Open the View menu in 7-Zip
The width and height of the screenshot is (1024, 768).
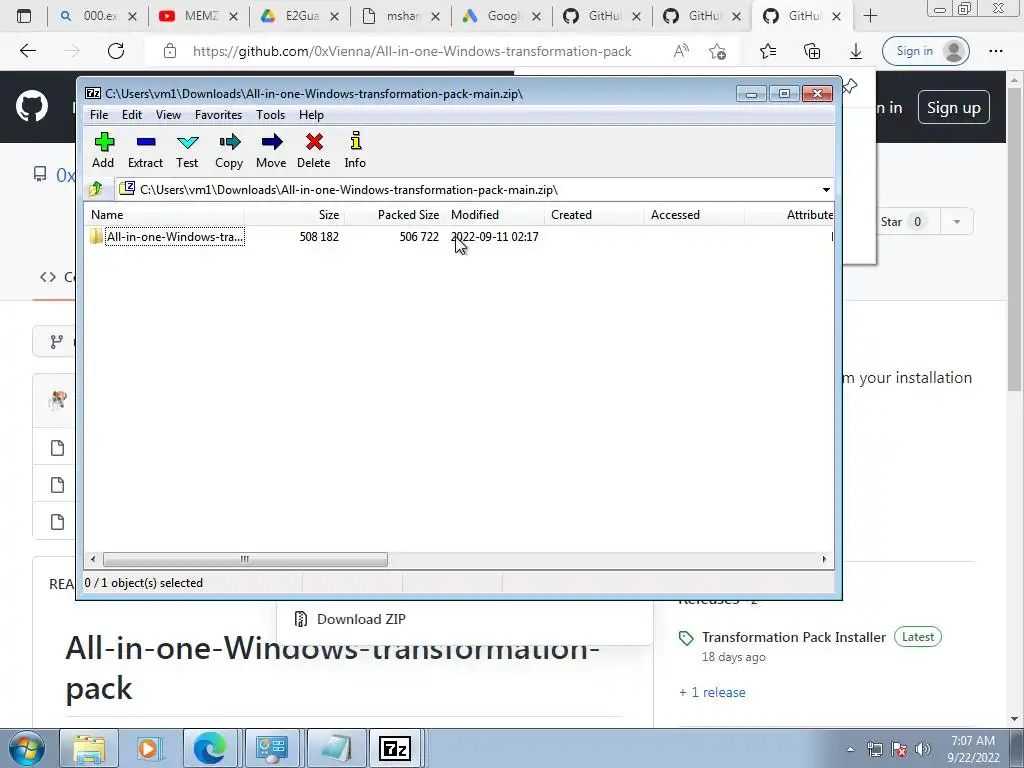click(x=168, y=115)
